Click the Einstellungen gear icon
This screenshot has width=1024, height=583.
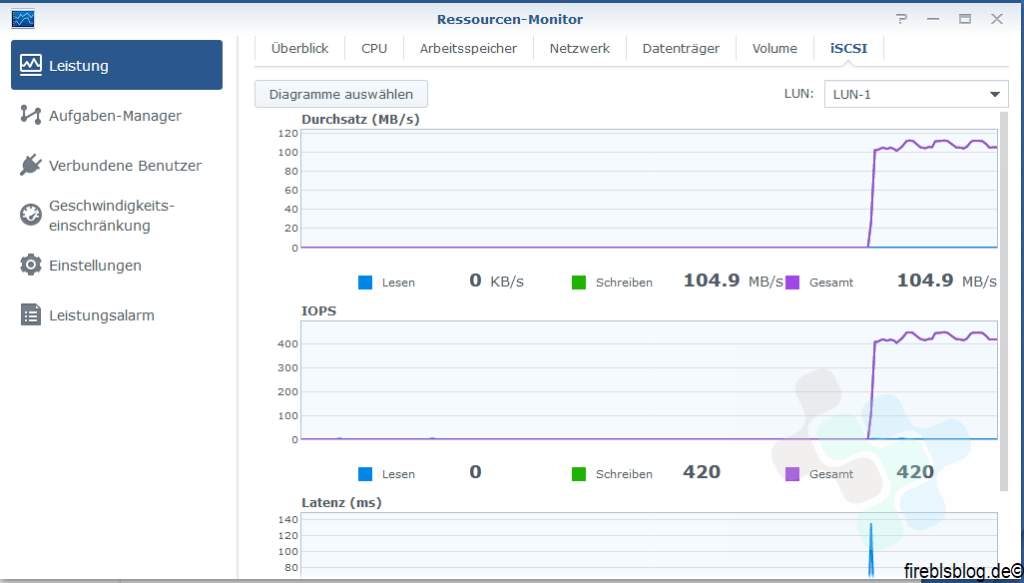[31, 265]
